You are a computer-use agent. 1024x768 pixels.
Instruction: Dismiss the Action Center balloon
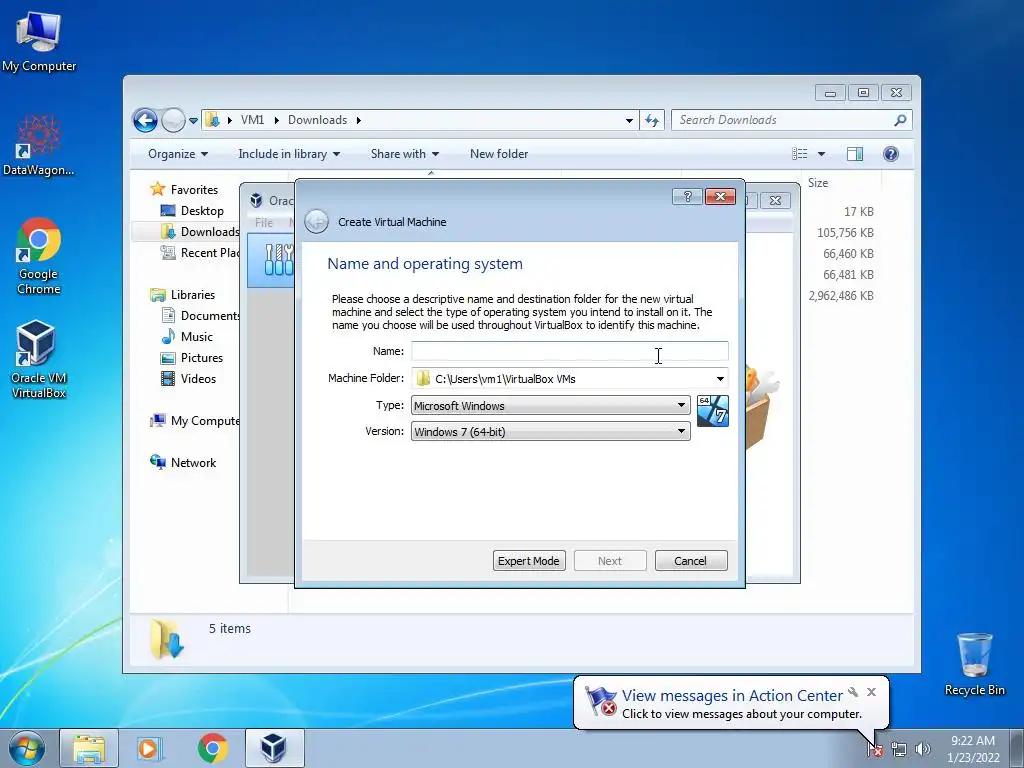871,692
